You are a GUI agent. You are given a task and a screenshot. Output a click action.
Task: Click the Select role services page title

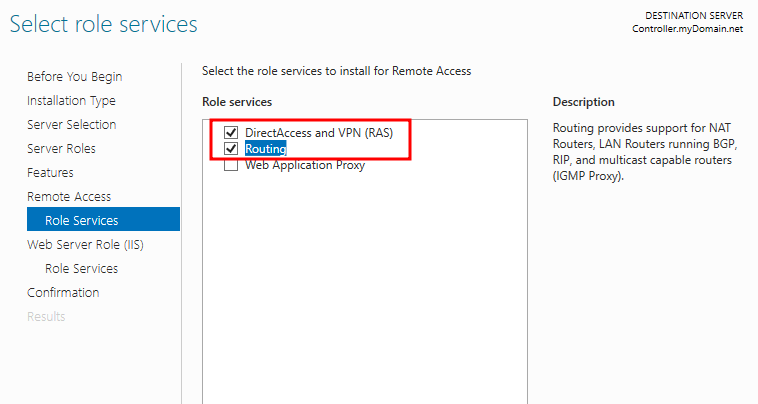tap(103, 24)
